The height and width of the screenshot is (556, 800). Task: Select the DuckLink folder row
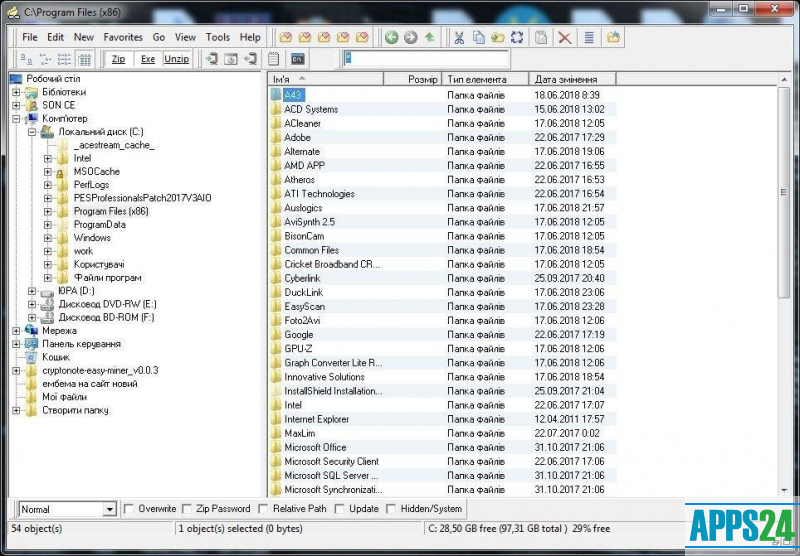(442, 292)
